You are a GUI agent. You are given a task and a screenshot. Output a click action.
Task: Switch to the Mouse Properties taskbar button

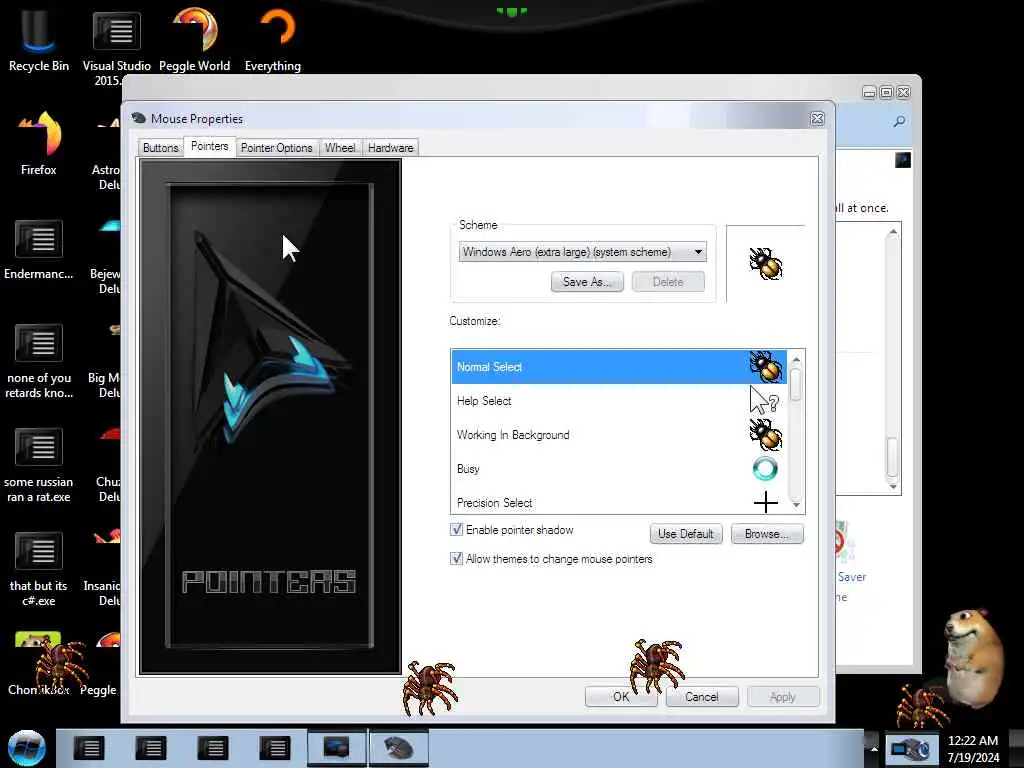(x=399, y=748)
